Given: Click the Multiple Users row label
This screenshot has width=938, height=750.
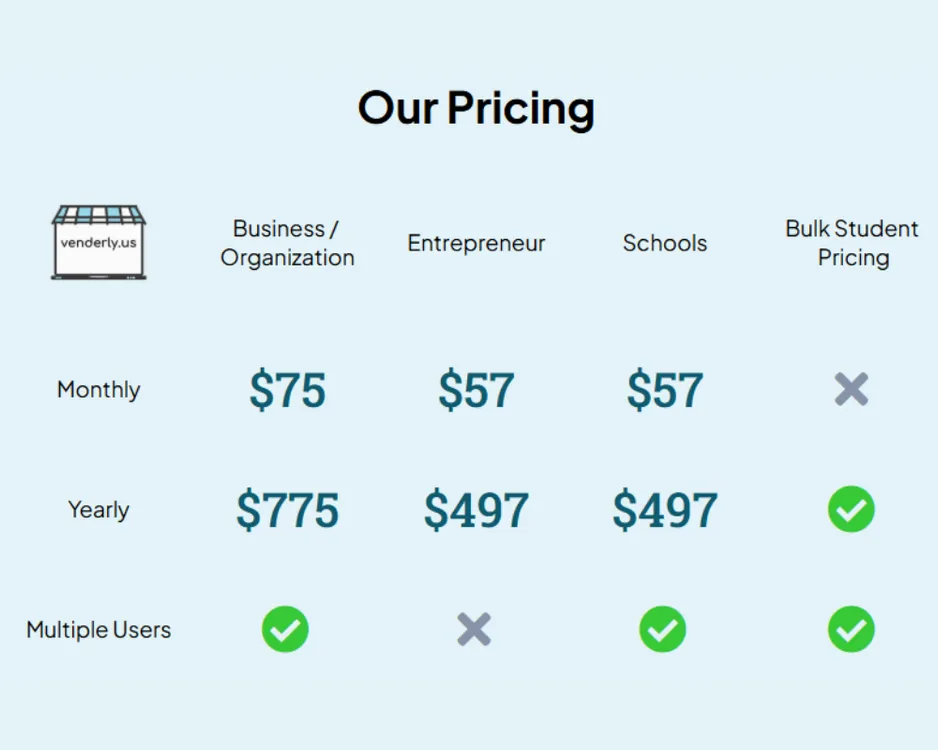Looking at the screenshot, I should point(99,630).
